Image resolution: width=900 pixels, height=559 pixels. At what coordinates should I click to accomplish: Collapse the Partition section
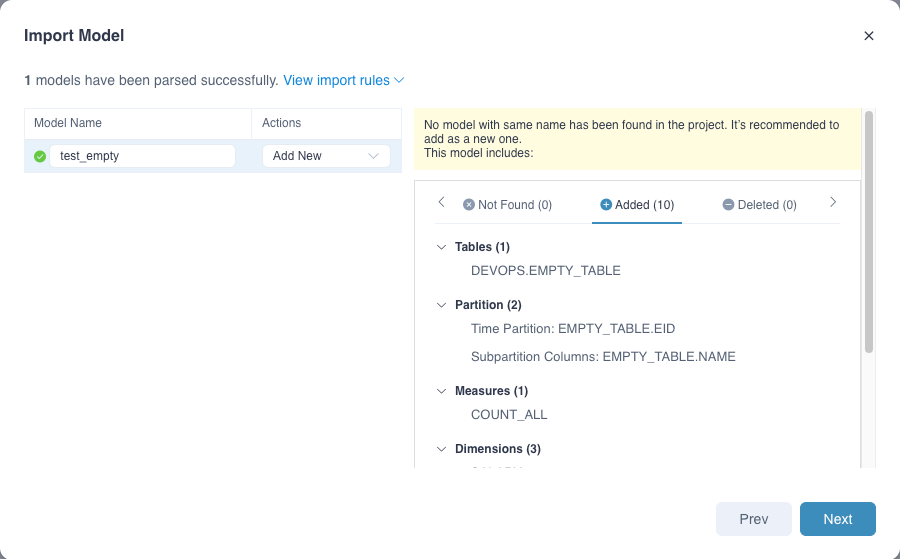(x=442, y=305)
